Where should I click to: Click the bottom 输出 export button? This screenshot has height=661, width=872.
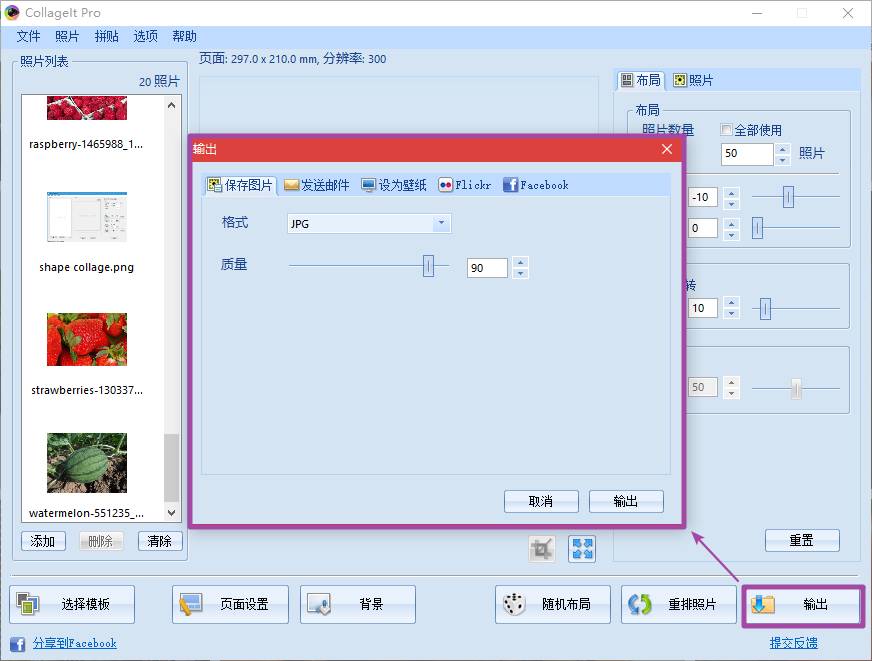(x=802, y=604)
